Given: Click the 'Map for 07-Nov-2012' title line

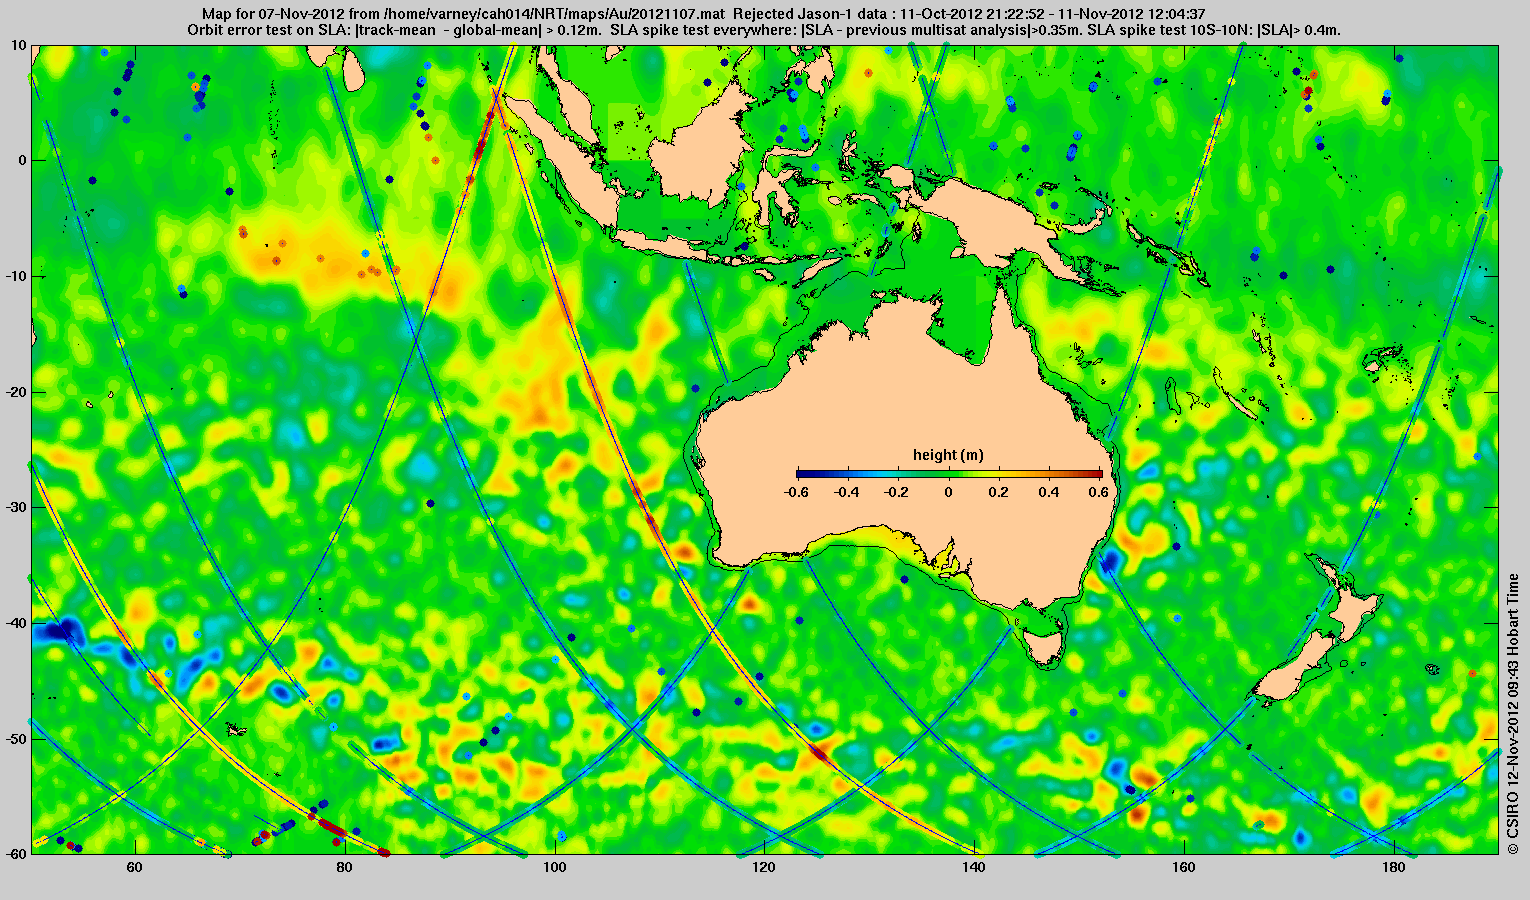Looking at the screenshot, I should pyautogui.click(x=703, y=14).
